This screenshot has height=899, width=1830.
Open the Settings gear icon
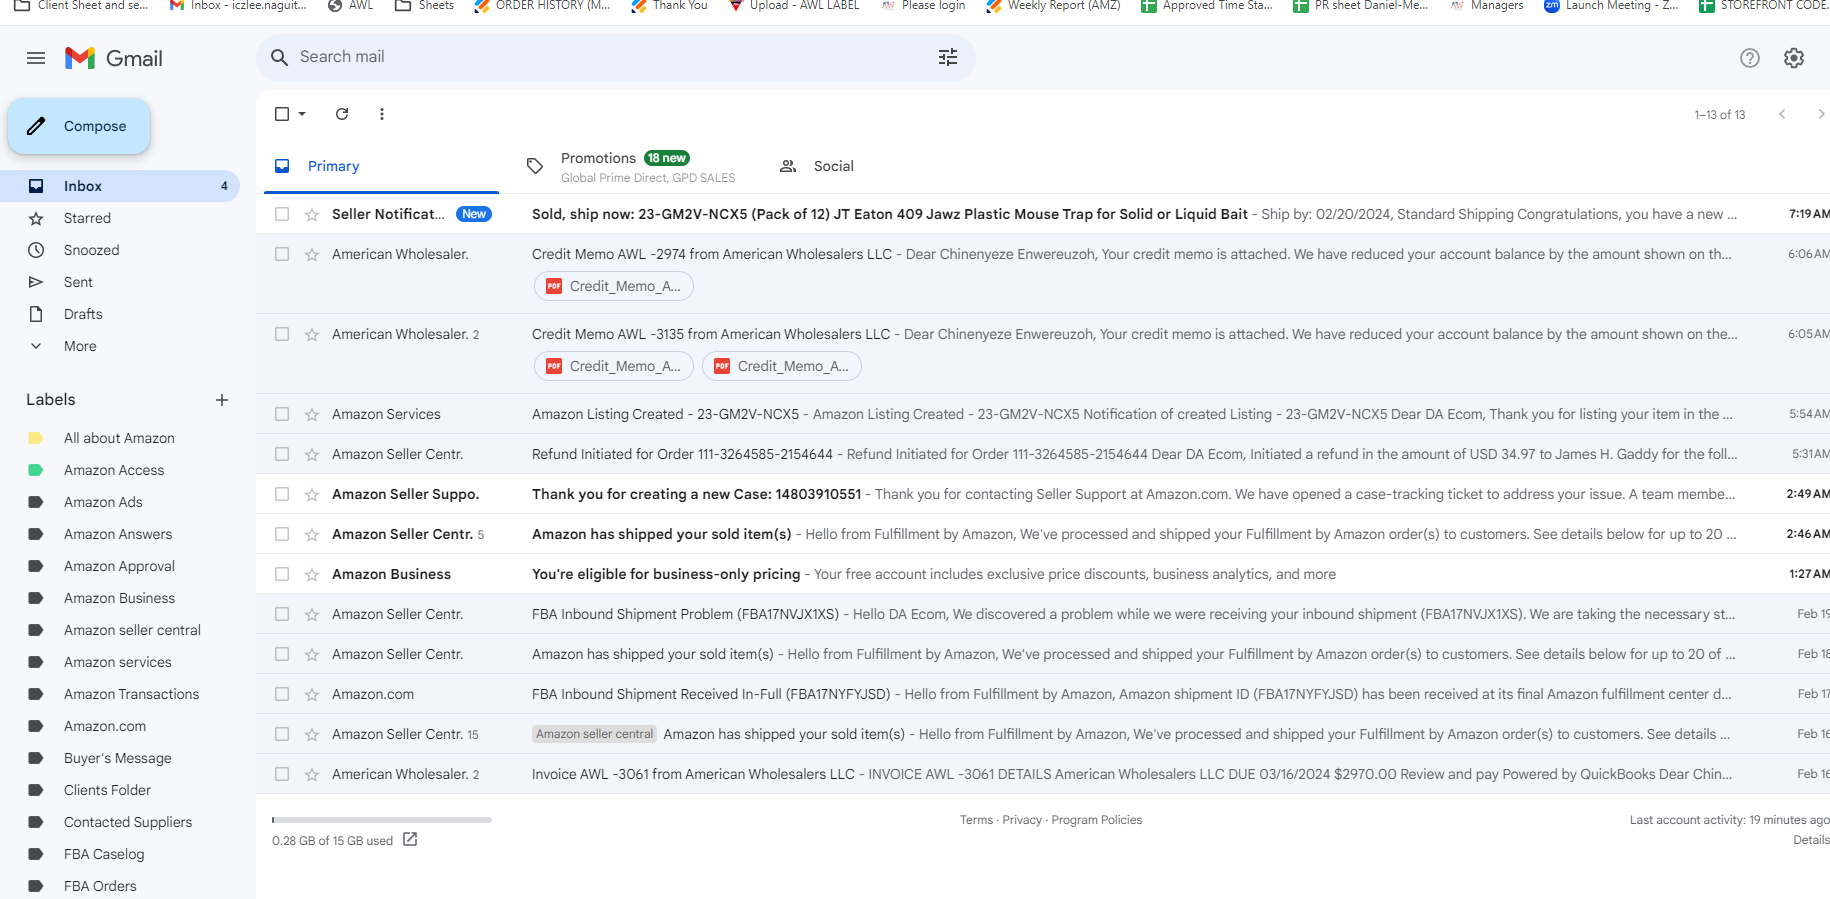coord(1794,58)
